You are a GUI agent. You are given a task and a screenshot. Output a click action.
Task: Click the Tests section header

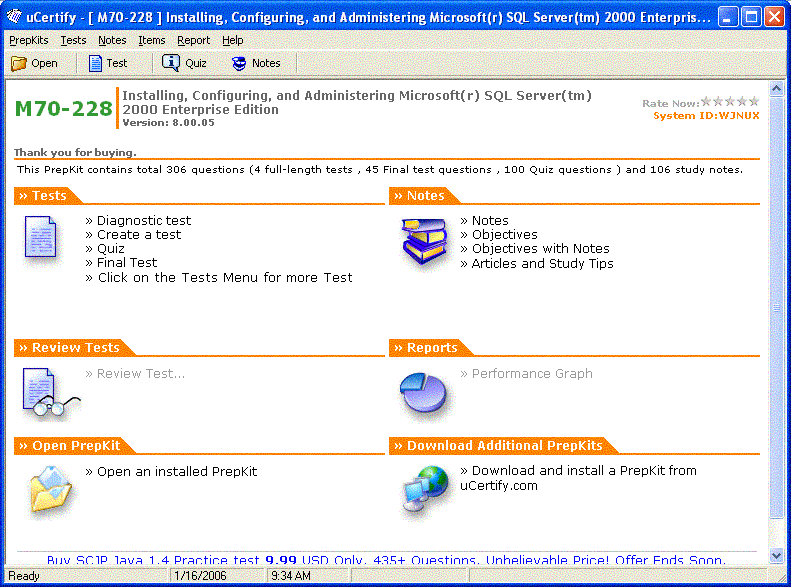coord(48,196)
